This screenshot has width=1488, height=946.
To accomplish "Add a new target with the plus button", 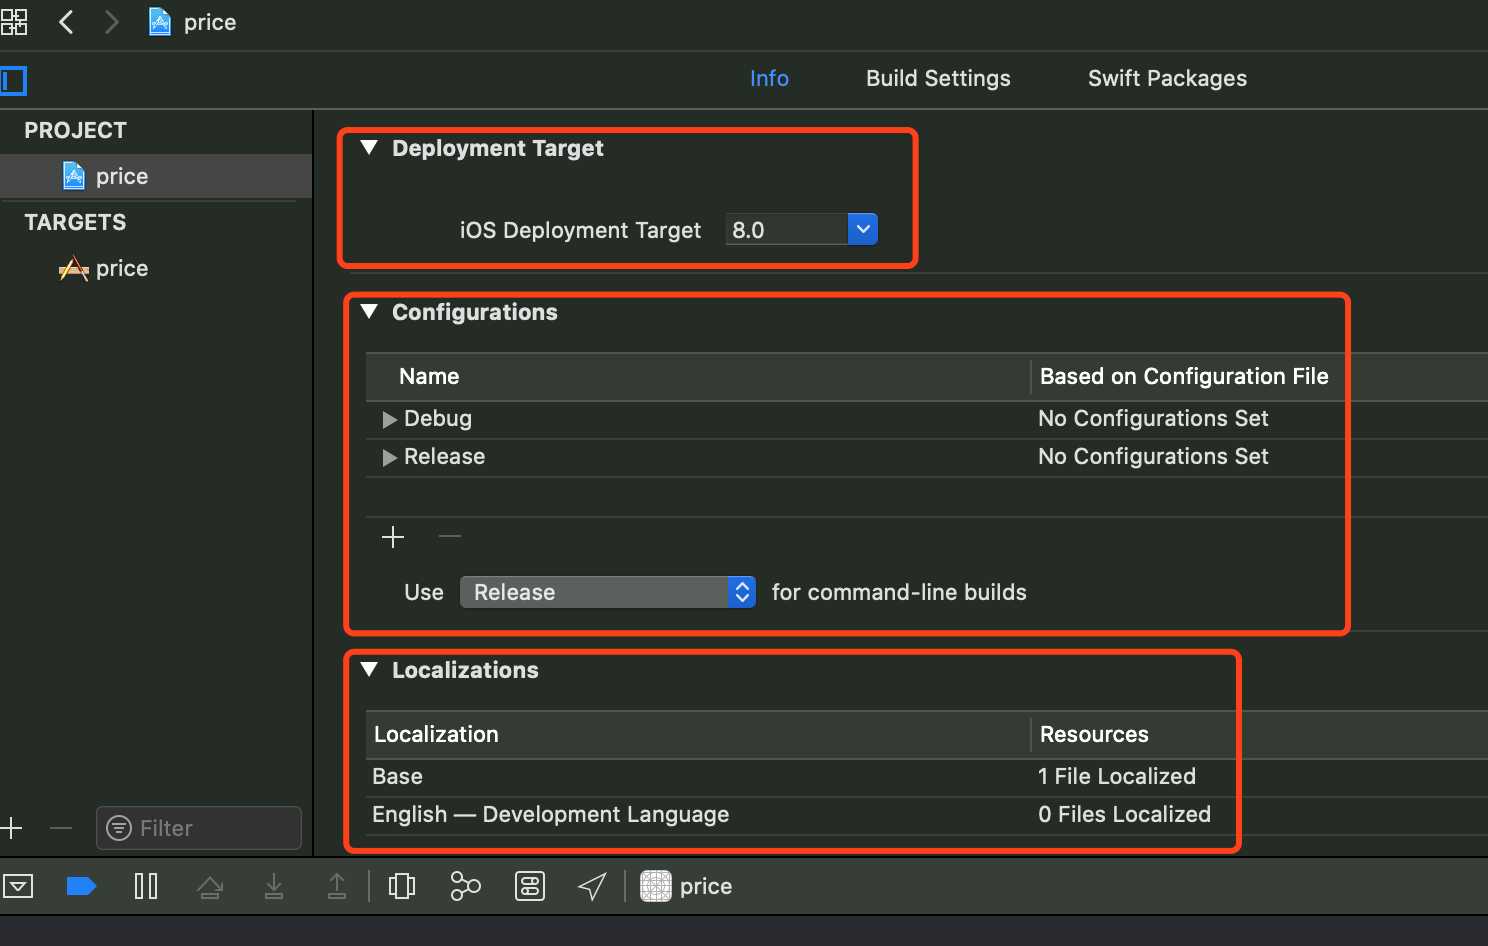I will [x=12, y=828].
